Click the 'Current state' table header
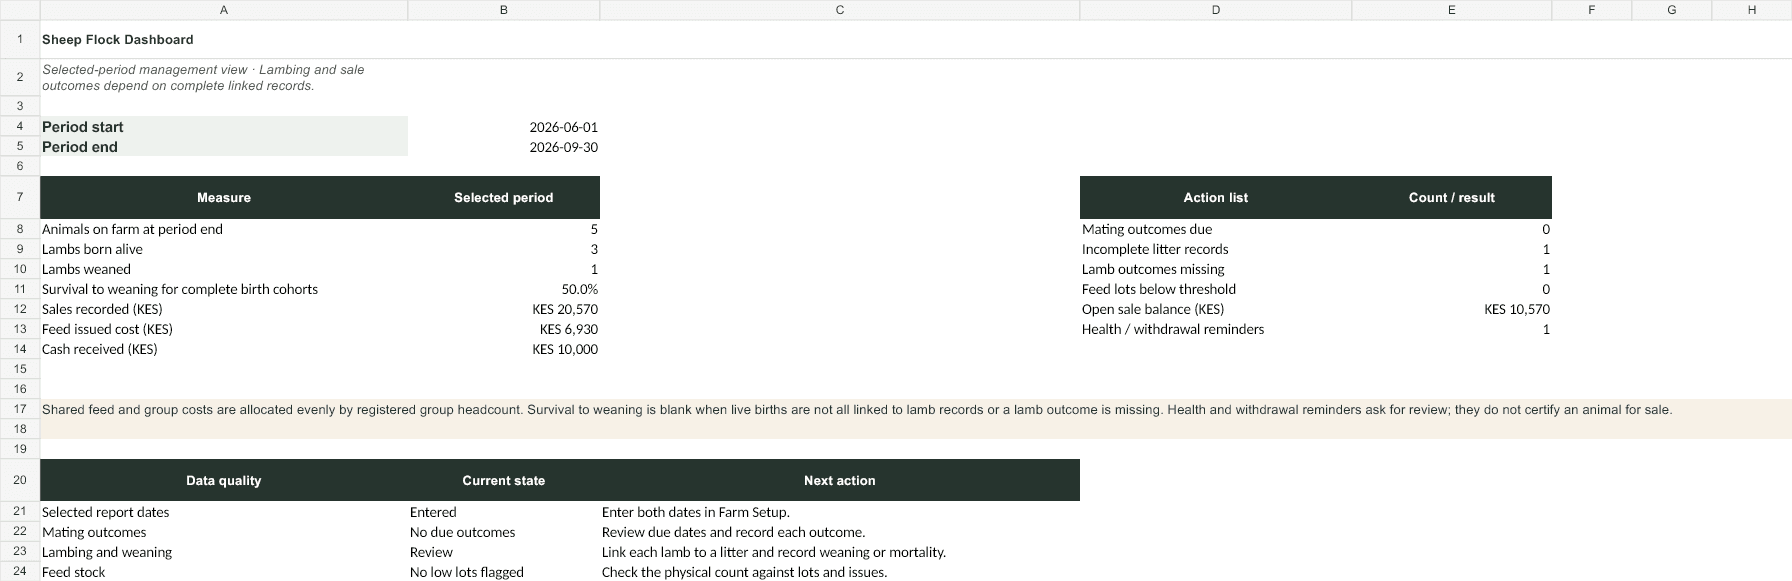The image size is (1792, 581). (504, 480)
